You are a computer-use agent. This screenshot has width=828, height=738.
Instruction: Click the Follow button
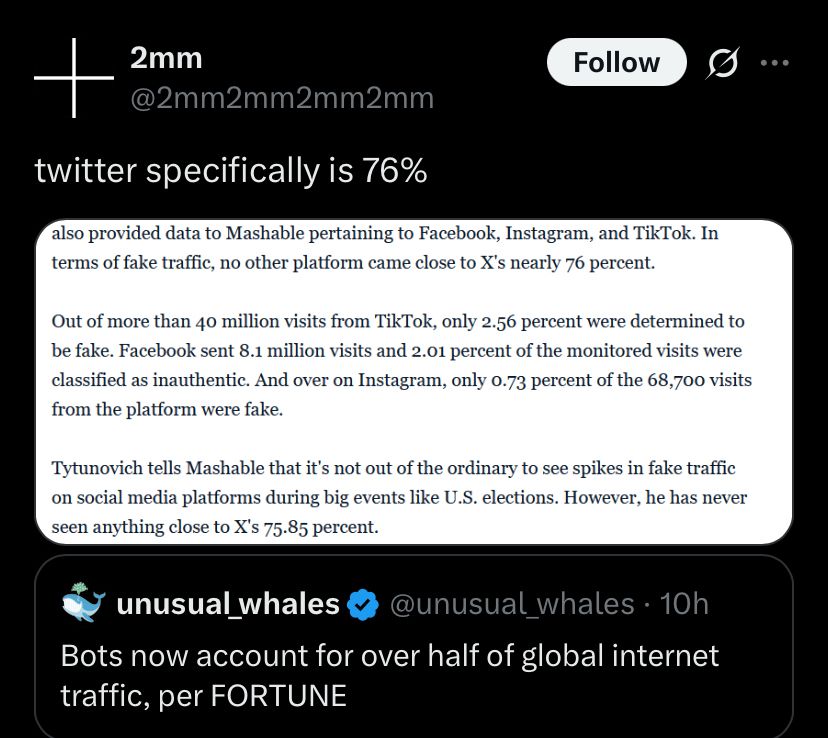tap(616, 62)
